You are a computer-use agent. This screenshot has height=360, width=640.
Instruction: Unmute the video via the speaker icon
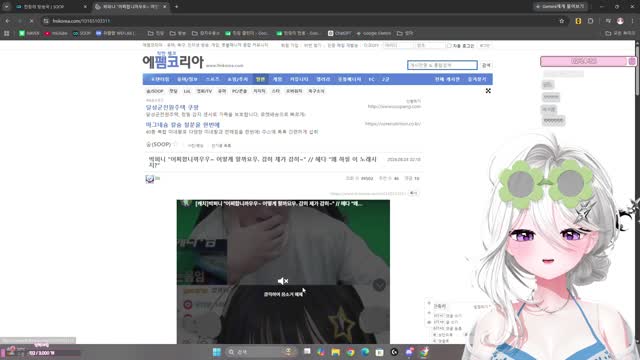(x=283, y=281)
